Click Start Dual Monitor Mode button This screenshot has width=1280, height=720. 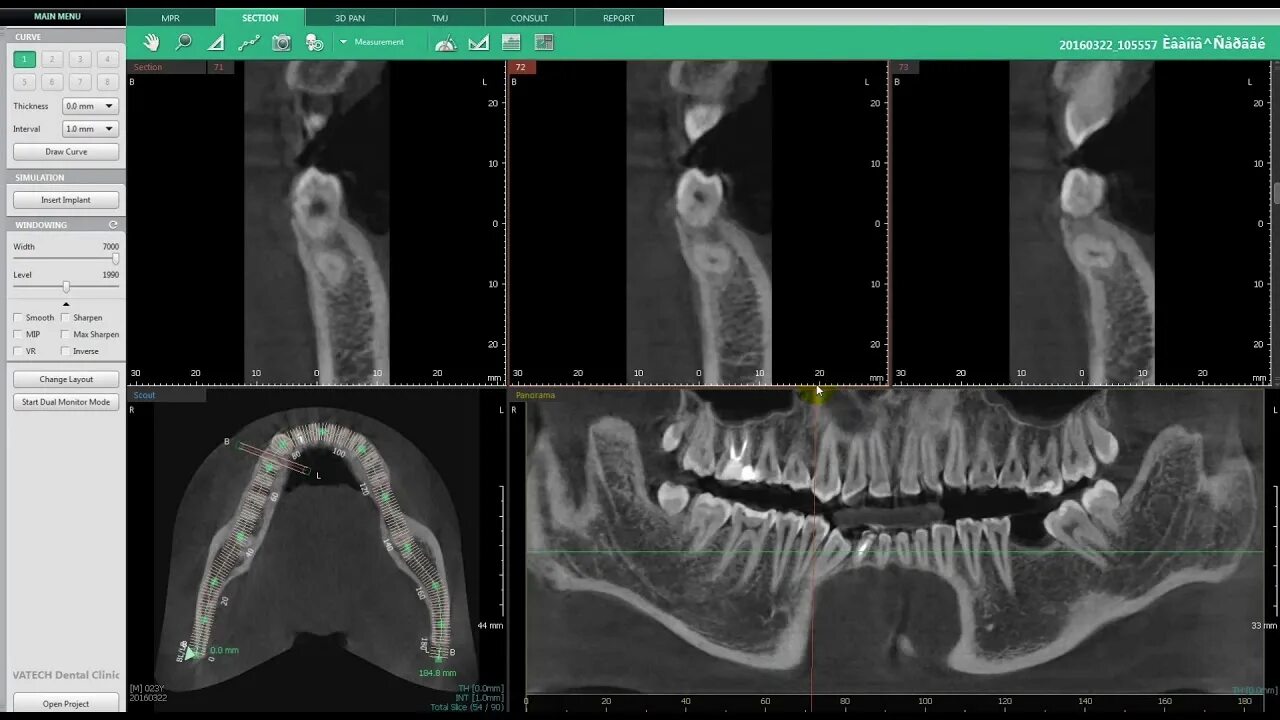click(x=66, y=402)
